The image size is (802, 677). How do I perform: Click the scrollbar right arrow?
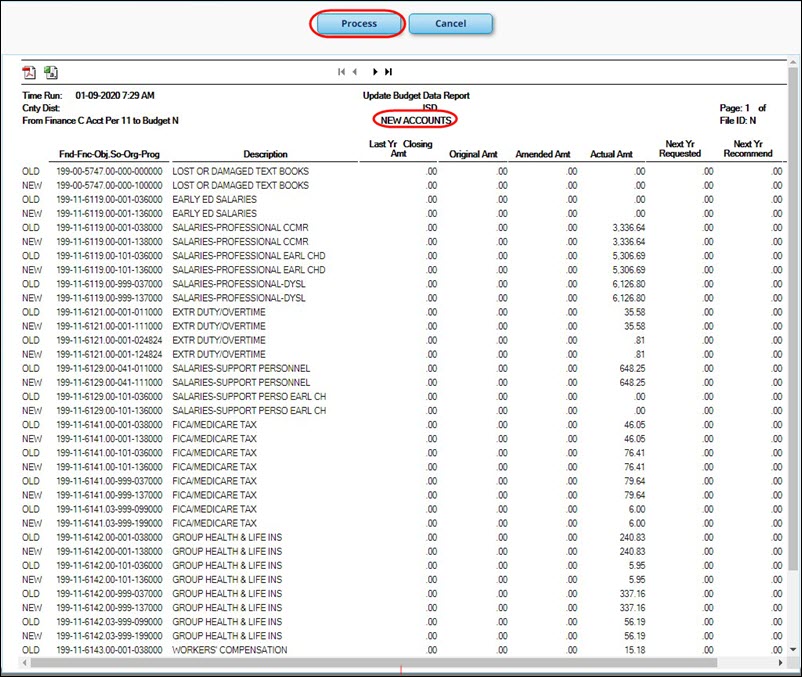[x=779, y=662]
